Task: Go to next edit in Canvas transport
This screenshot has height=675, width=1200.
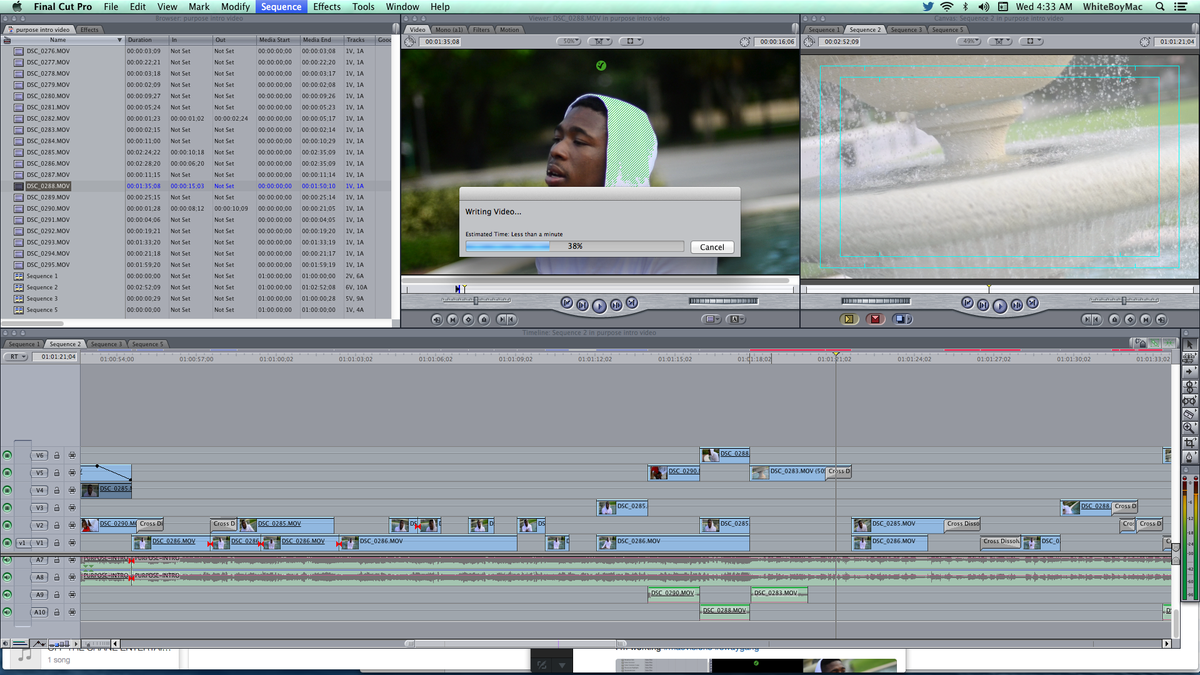Action: coord(1032,303)
